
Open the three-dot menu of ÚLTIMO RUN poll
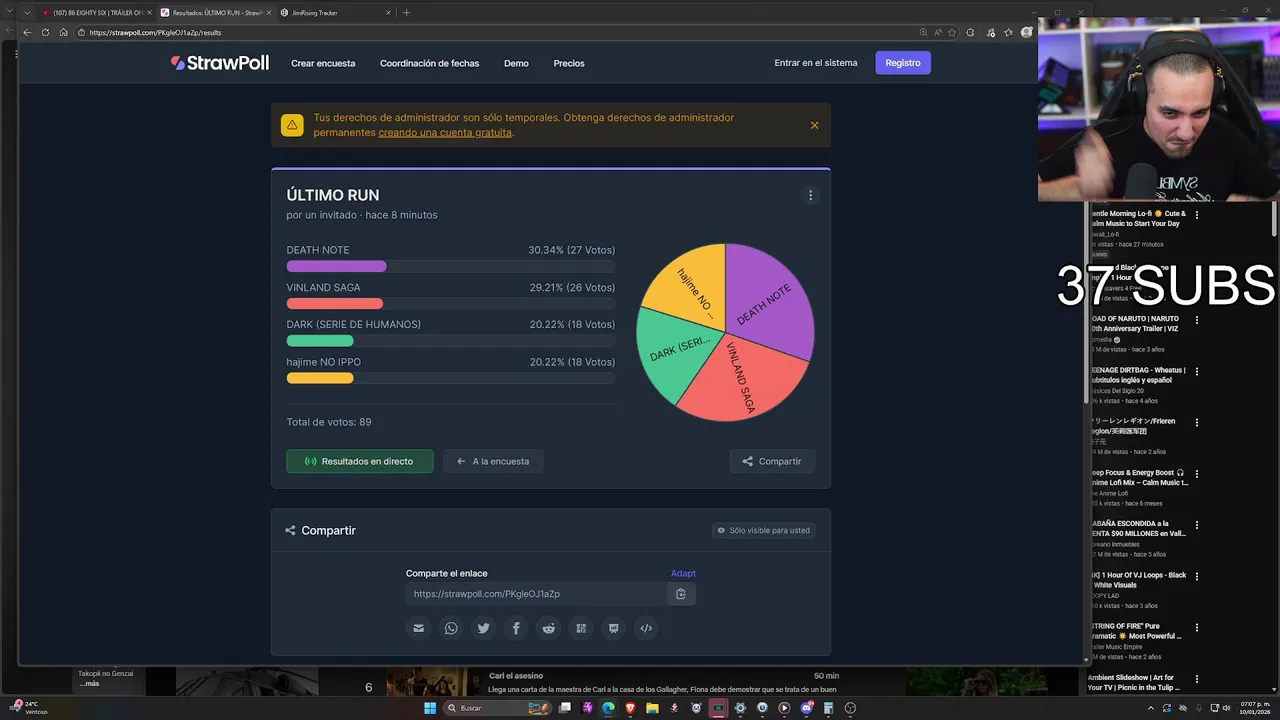pos(811,195)
